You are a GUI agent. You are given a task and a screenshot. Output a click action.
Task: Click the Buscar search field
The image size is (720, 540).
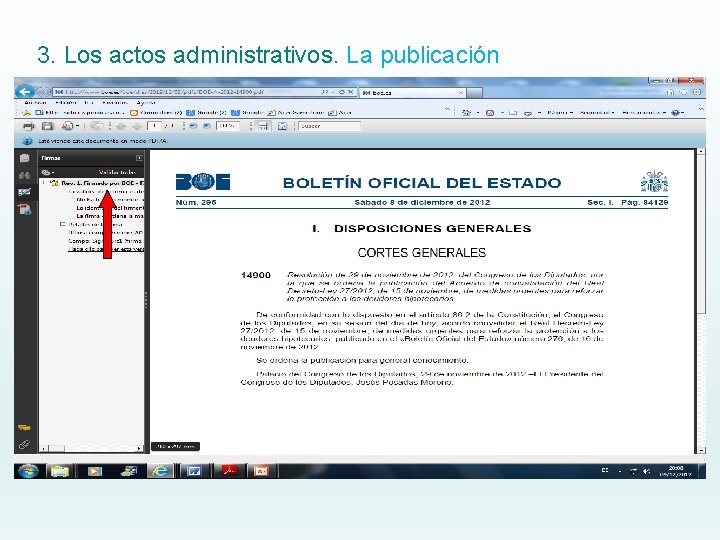[329, 126]
